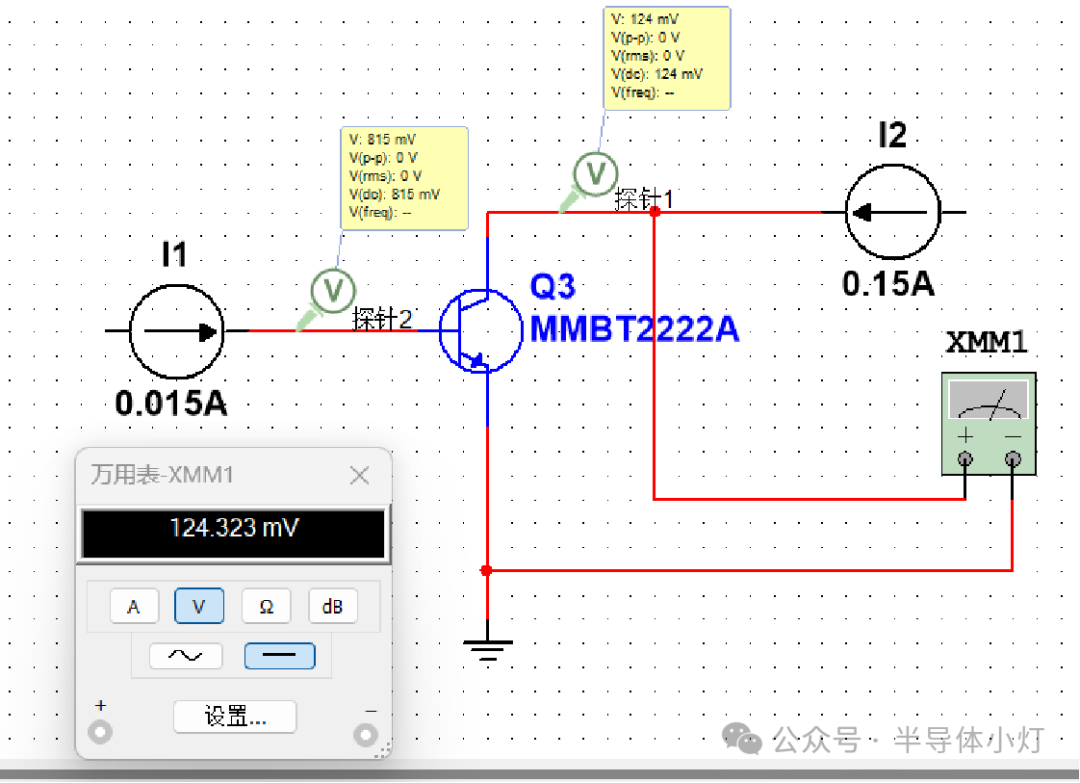This screenshot has width=1080, height=783.
Task: Click the Q3 reference designator label
Action: click(x=552, y=286)
